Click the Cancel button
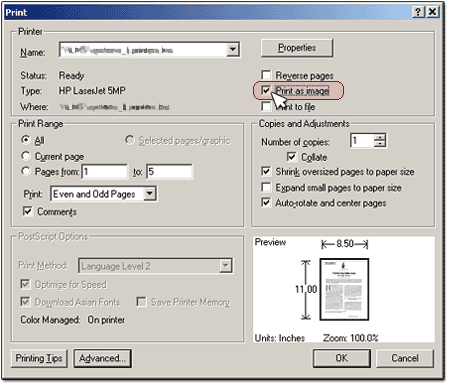This screenshot has height=386, width=450. (x=405, y=358)
